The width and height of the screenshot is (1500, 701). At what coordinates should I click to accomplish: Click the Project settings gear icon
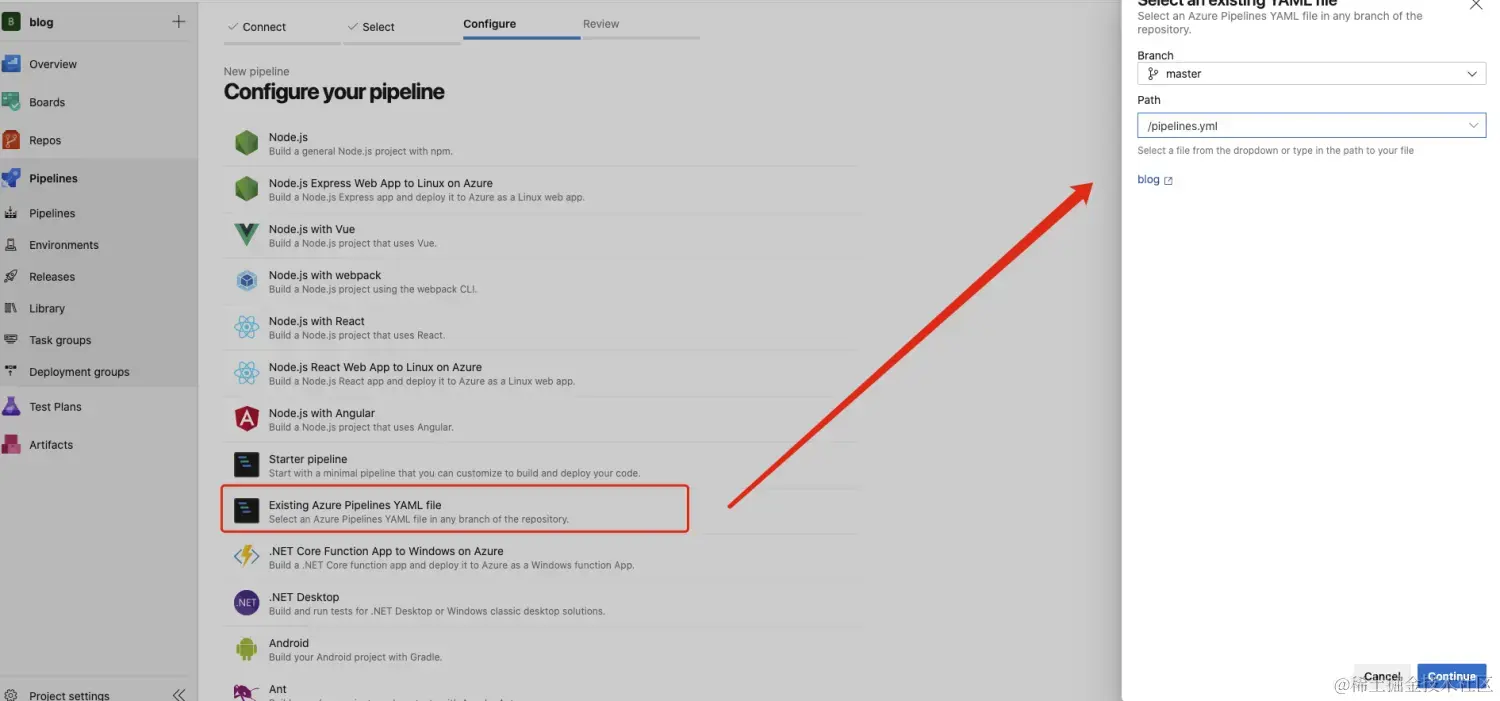tap(11, 694)
